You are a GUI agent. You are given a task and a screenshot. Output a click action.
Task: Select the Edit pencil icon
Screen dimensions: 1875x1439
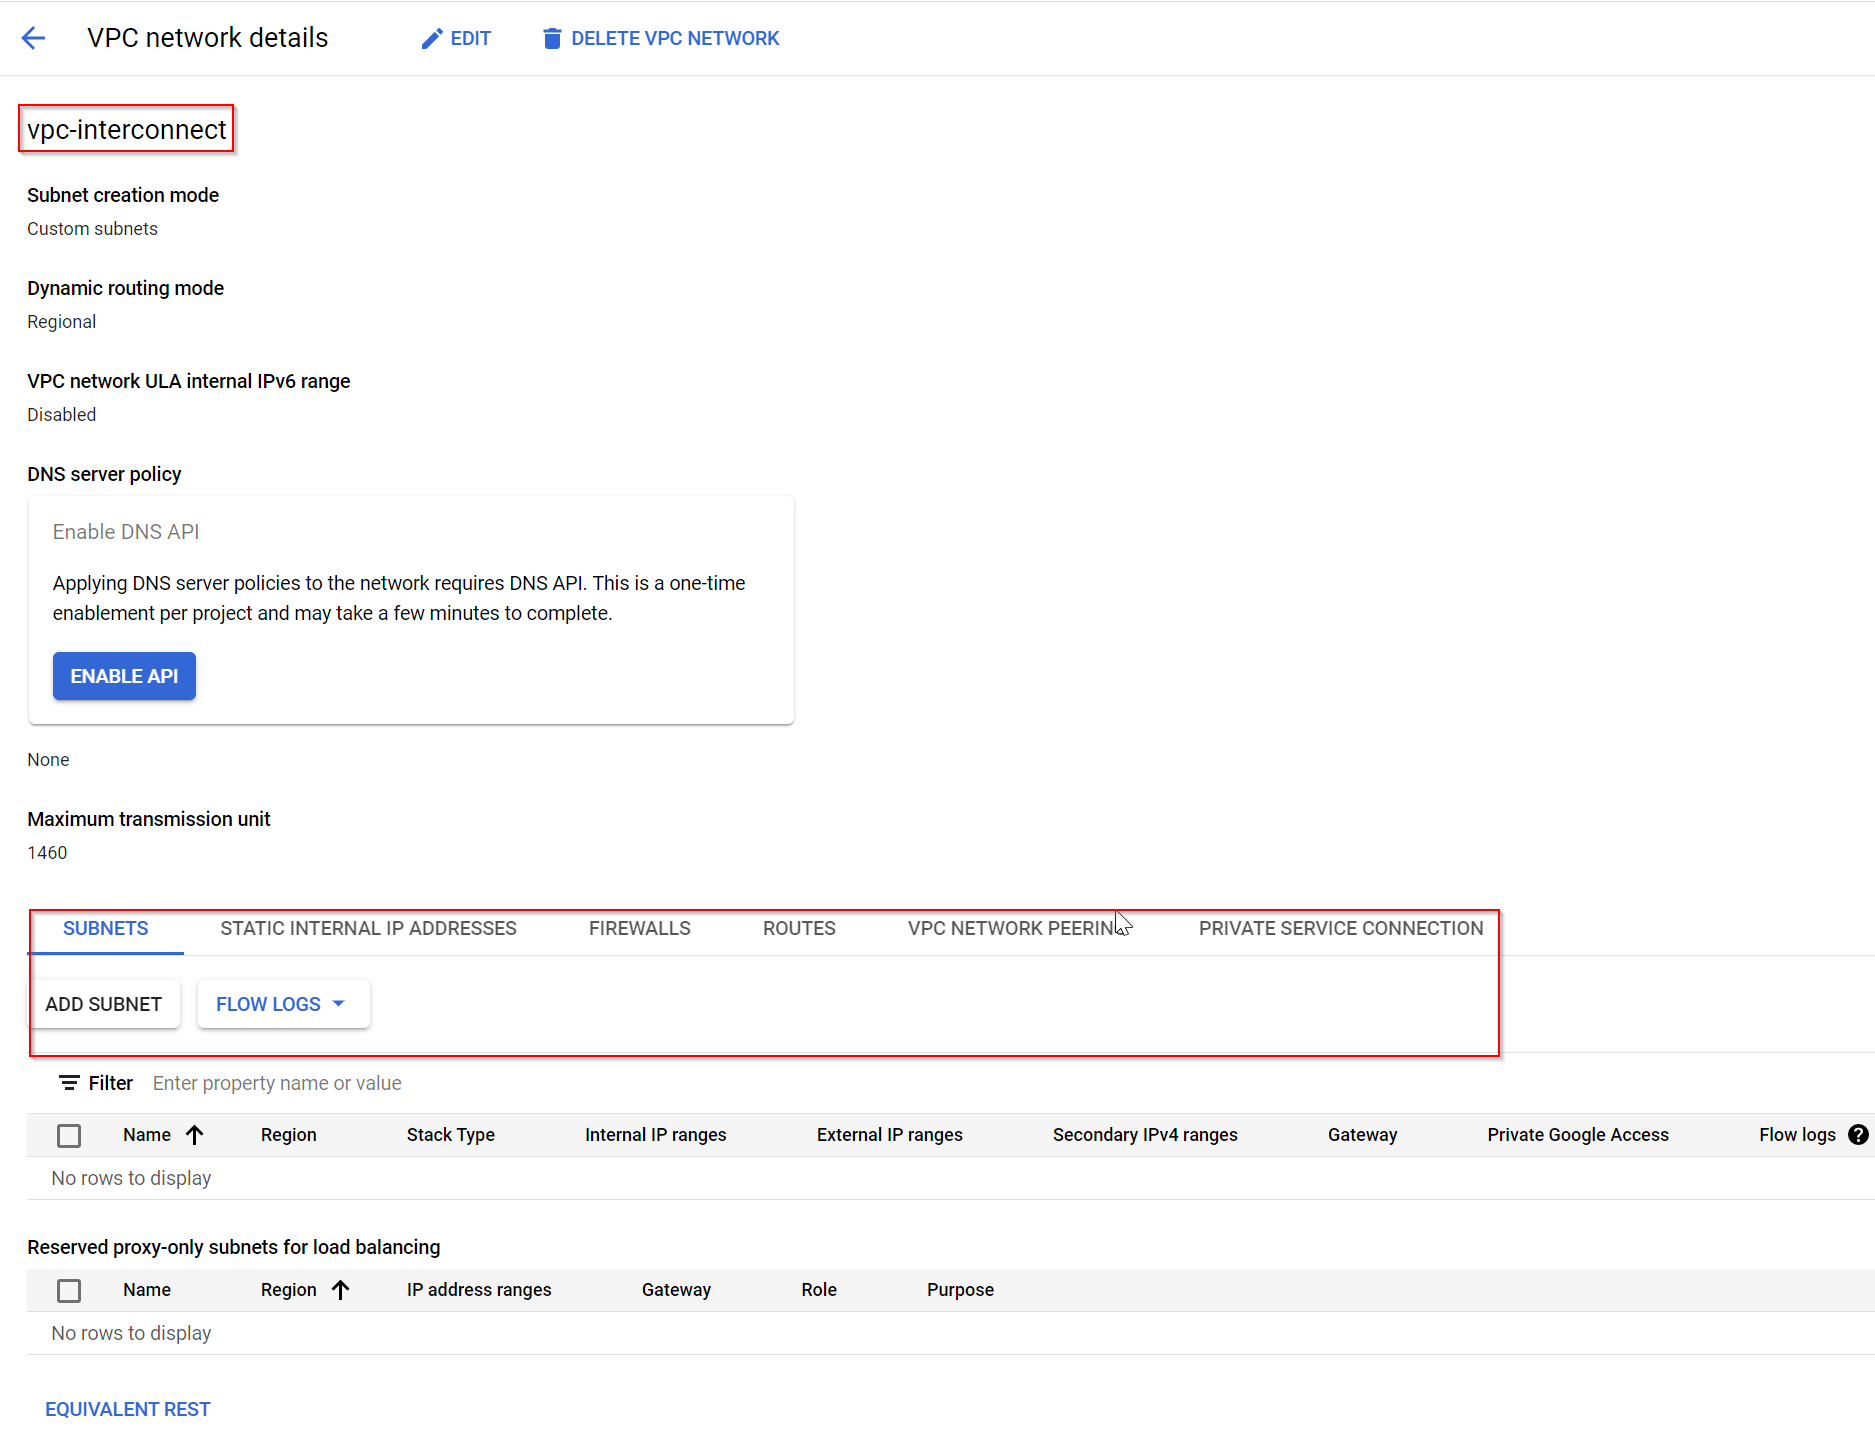(430, 37)
